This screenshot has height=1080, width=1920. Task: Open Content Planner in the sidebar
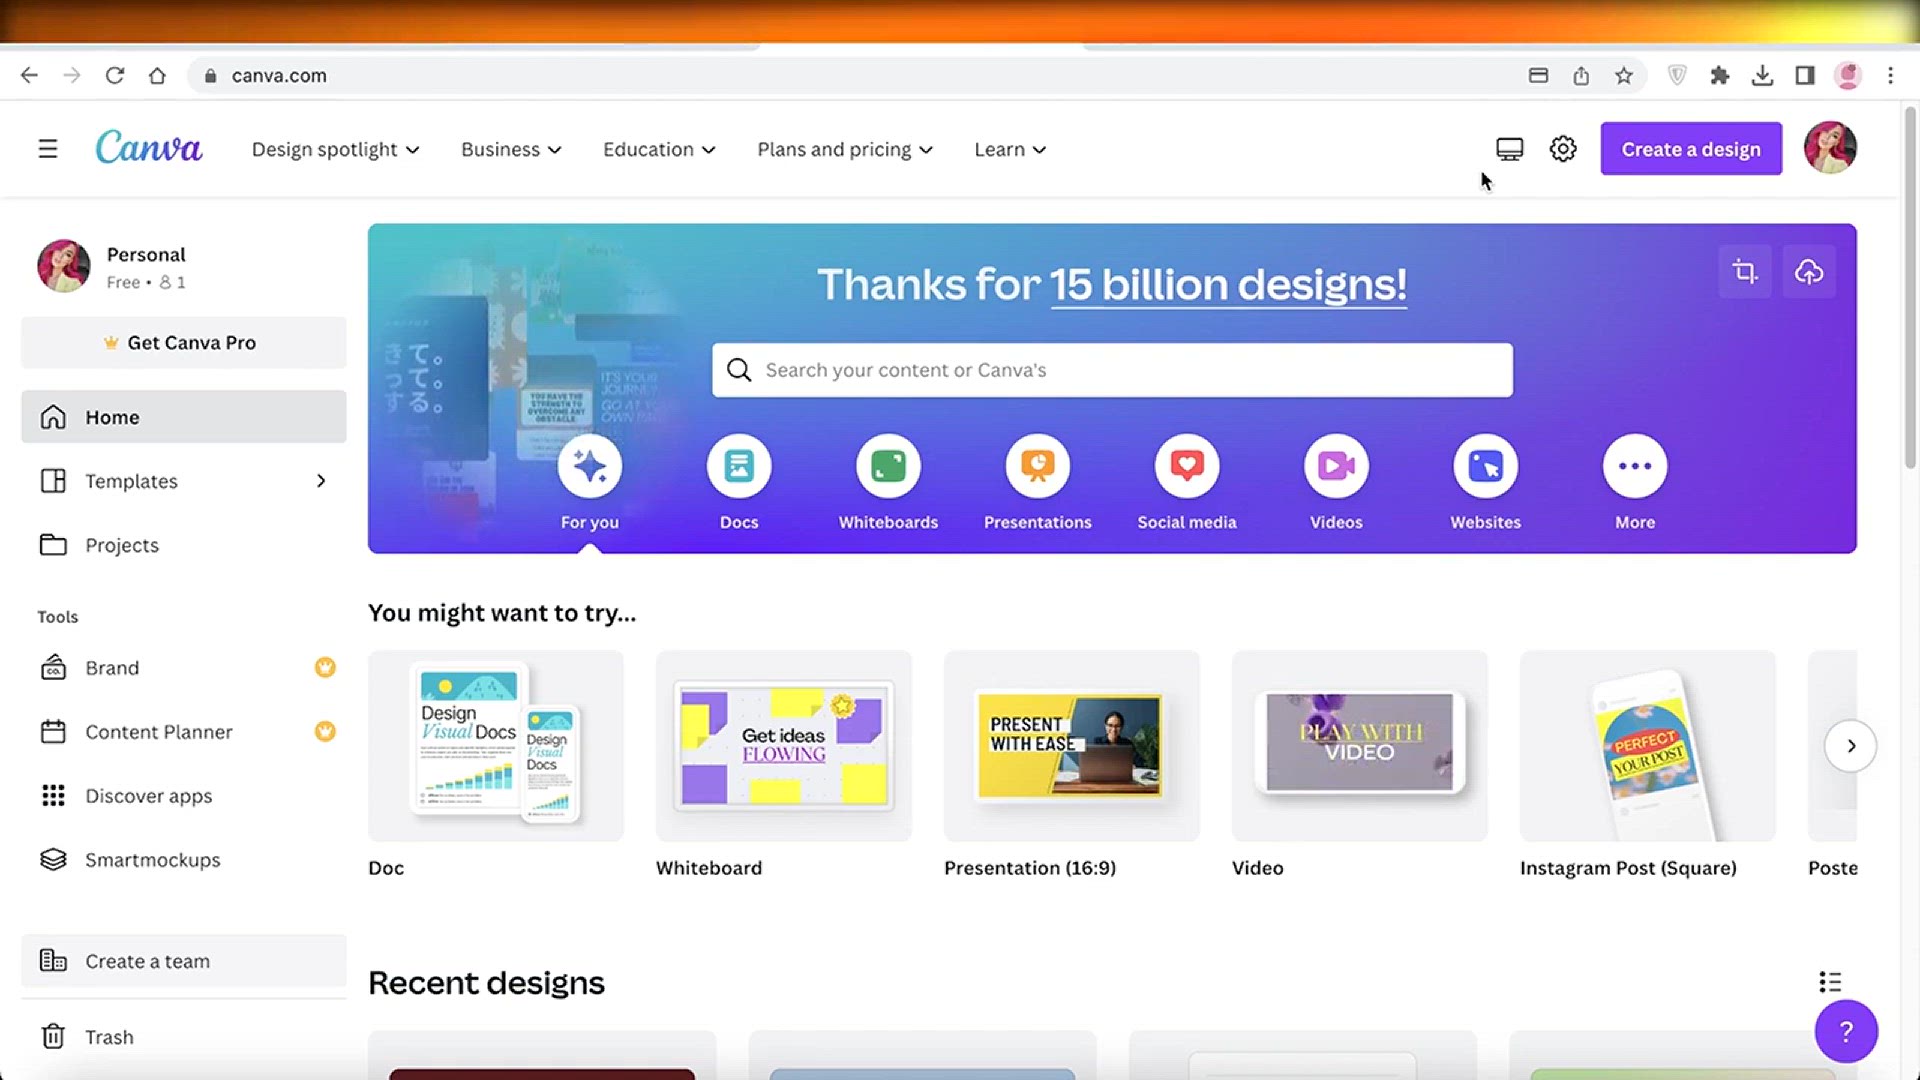(184, 732)
